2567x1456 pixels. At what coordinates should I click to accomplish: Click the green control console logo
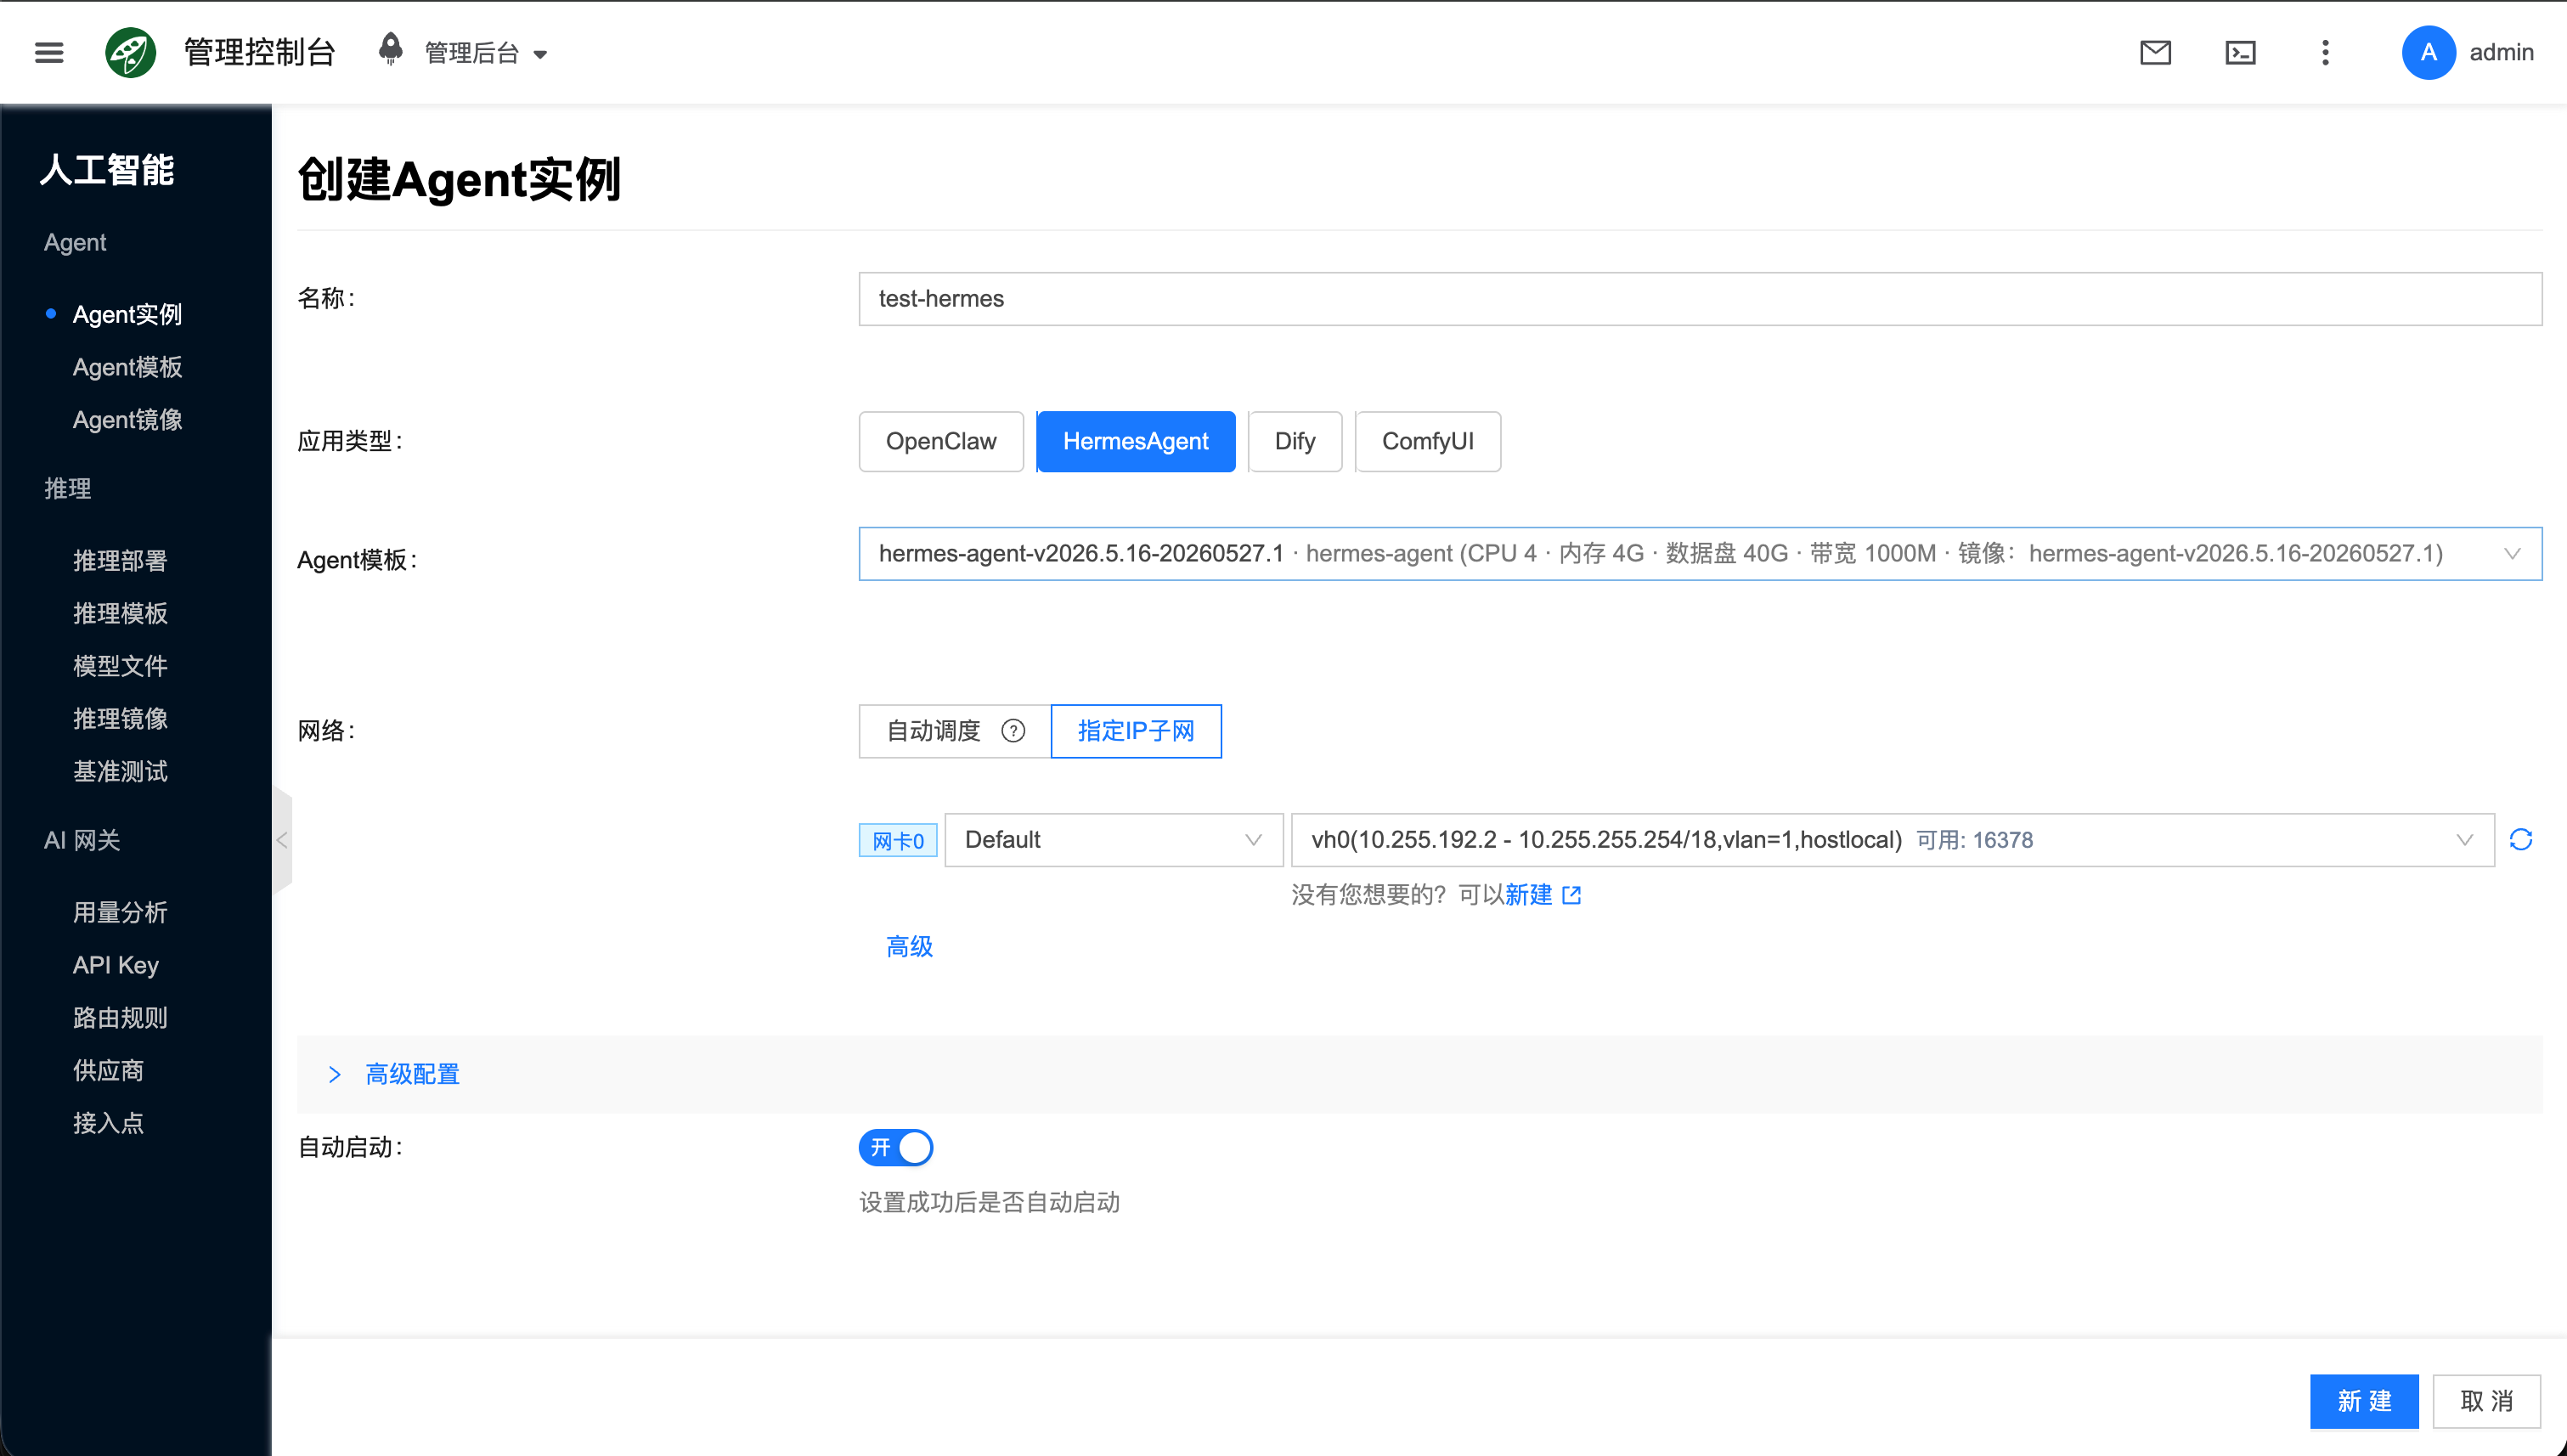point(131,52)
